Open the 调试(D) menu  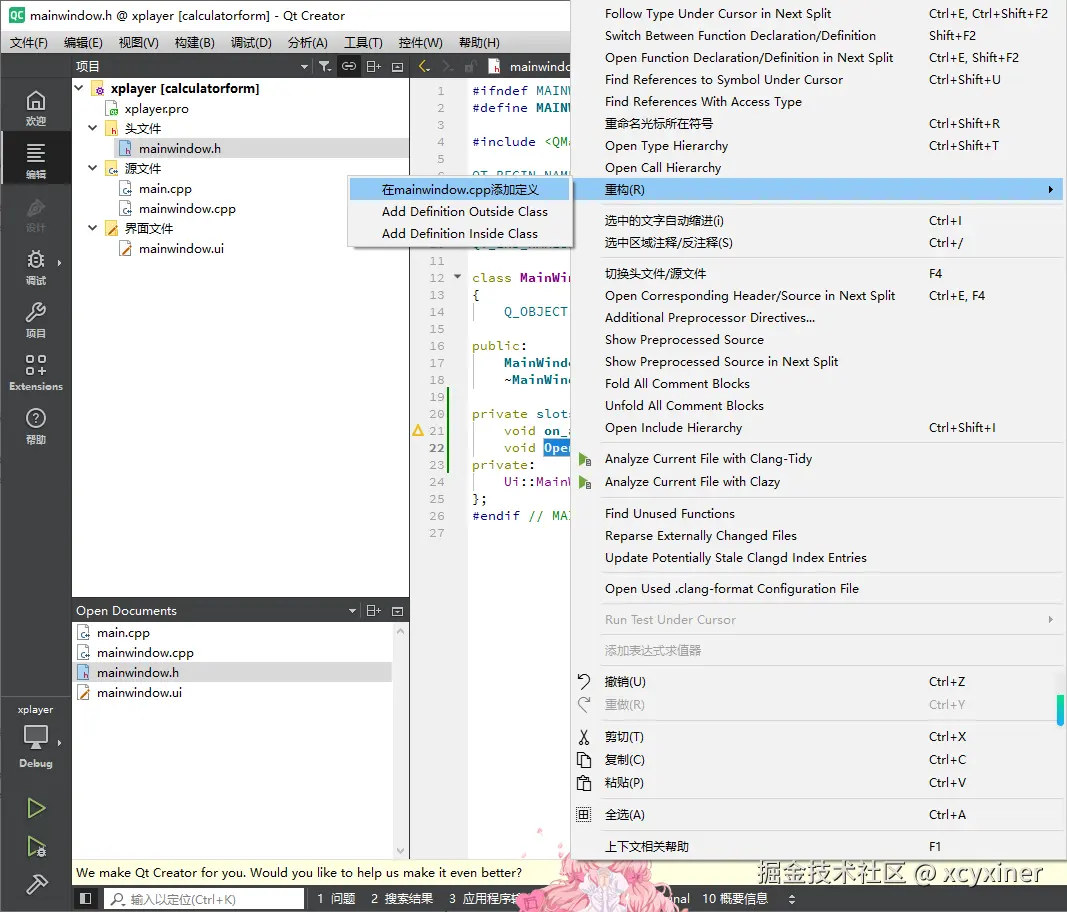pyautogui.click(x=251, y=42)
